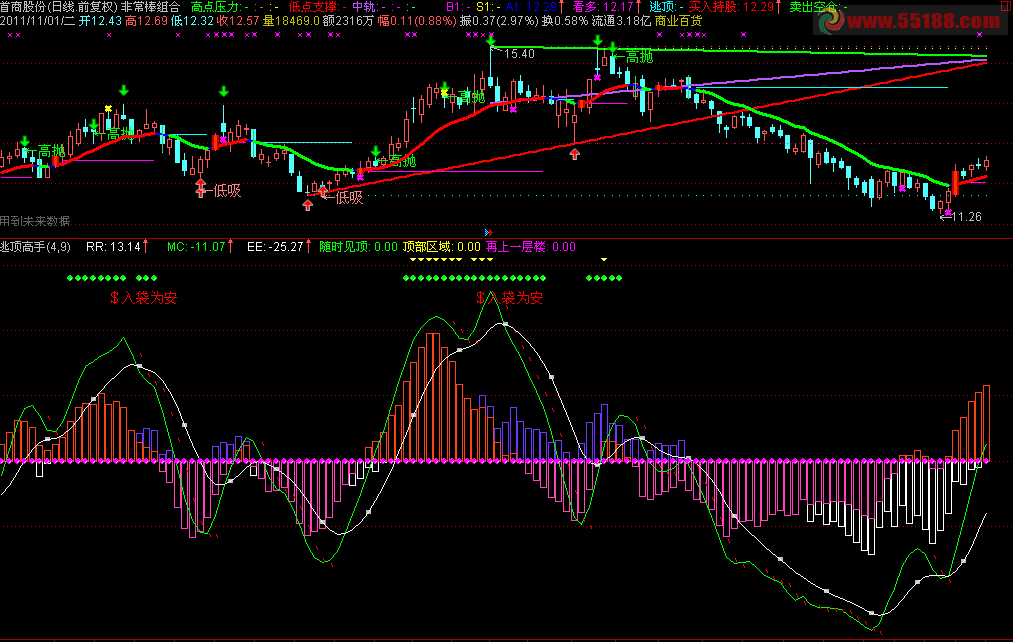Click the yellow cross marker above the candles
1013x642 pixels.
108,108
